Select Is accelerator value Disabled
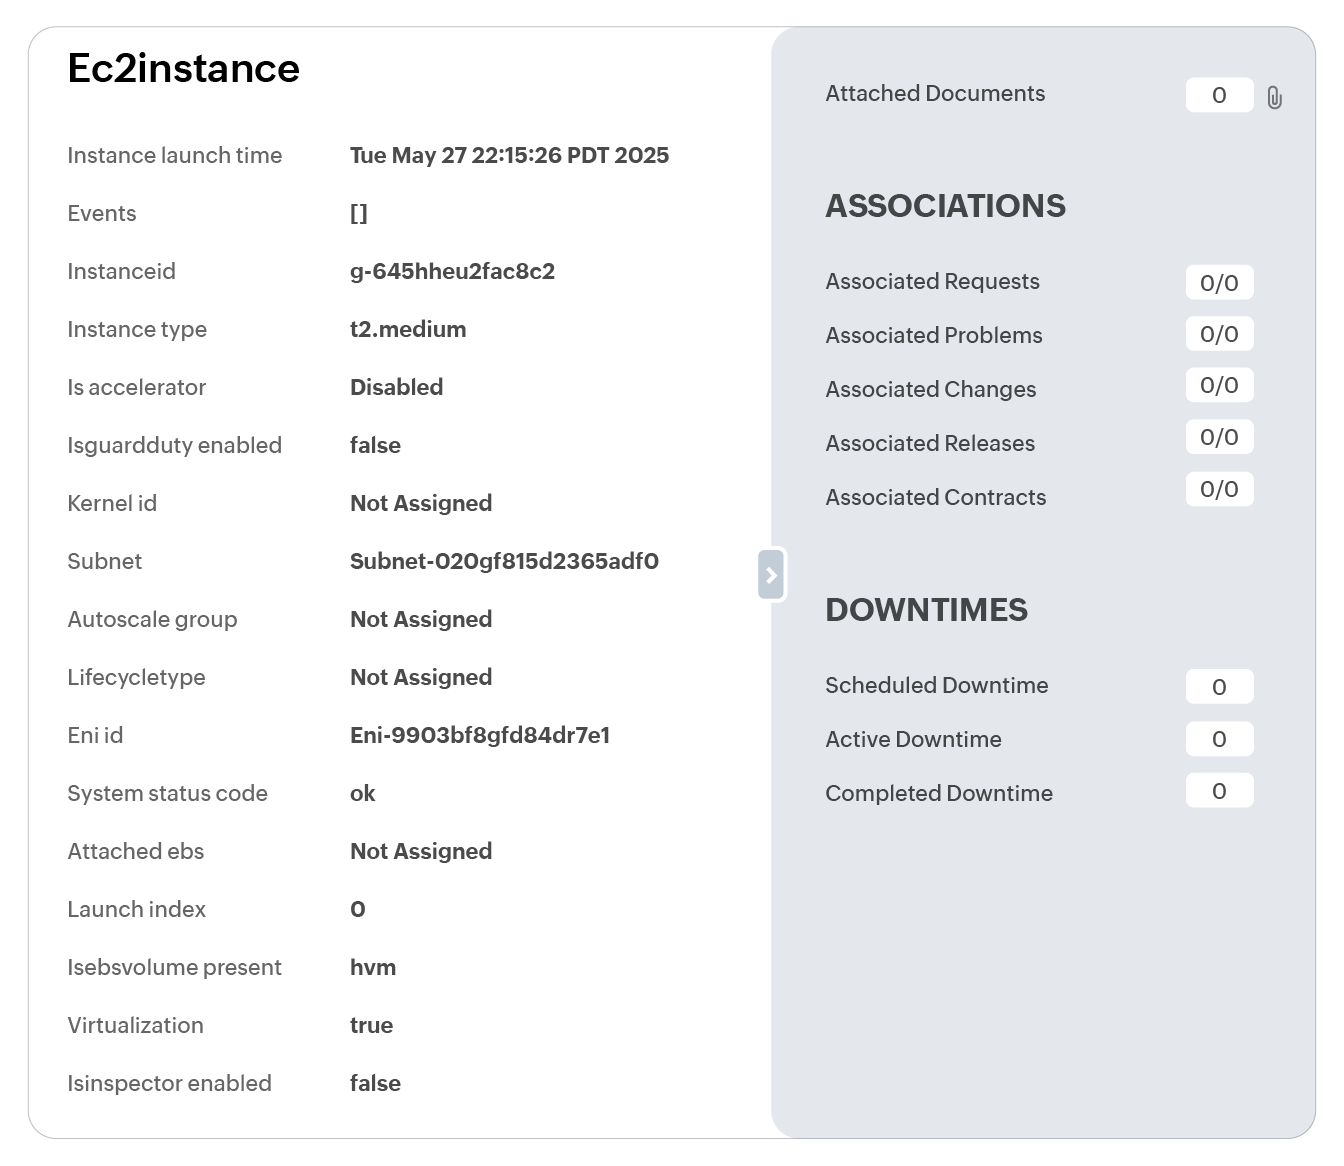 [396, 387]
